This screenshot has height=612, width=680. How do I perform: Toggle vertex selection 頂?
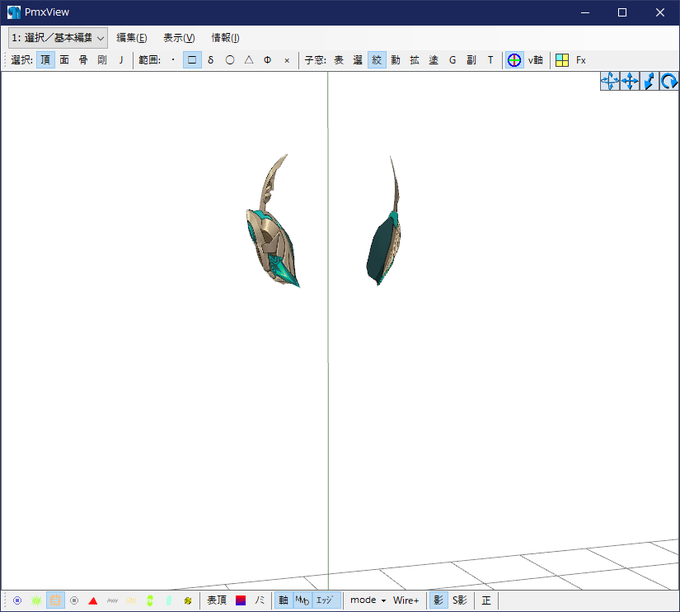point(45,60)
